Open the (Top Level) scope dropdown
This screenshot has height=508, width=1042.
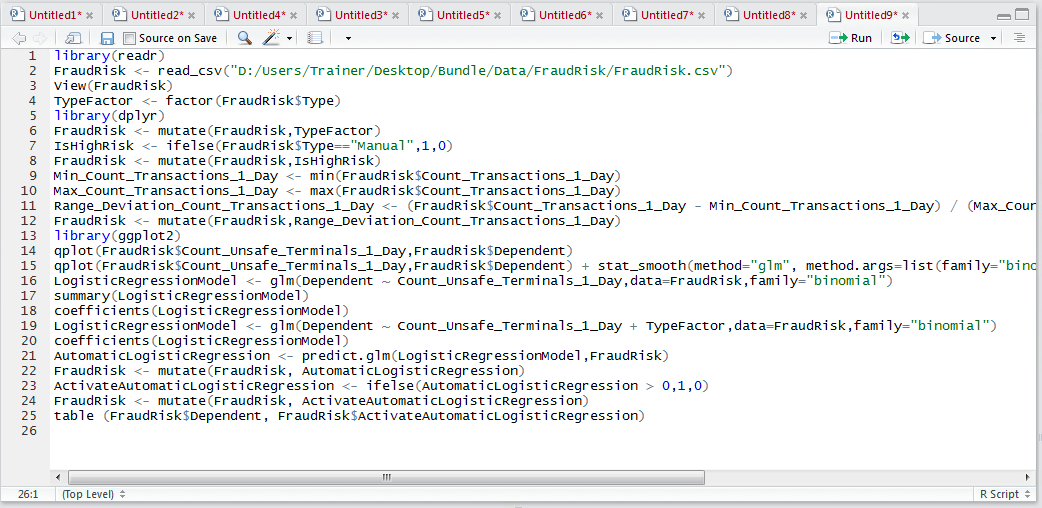point(94,494)
